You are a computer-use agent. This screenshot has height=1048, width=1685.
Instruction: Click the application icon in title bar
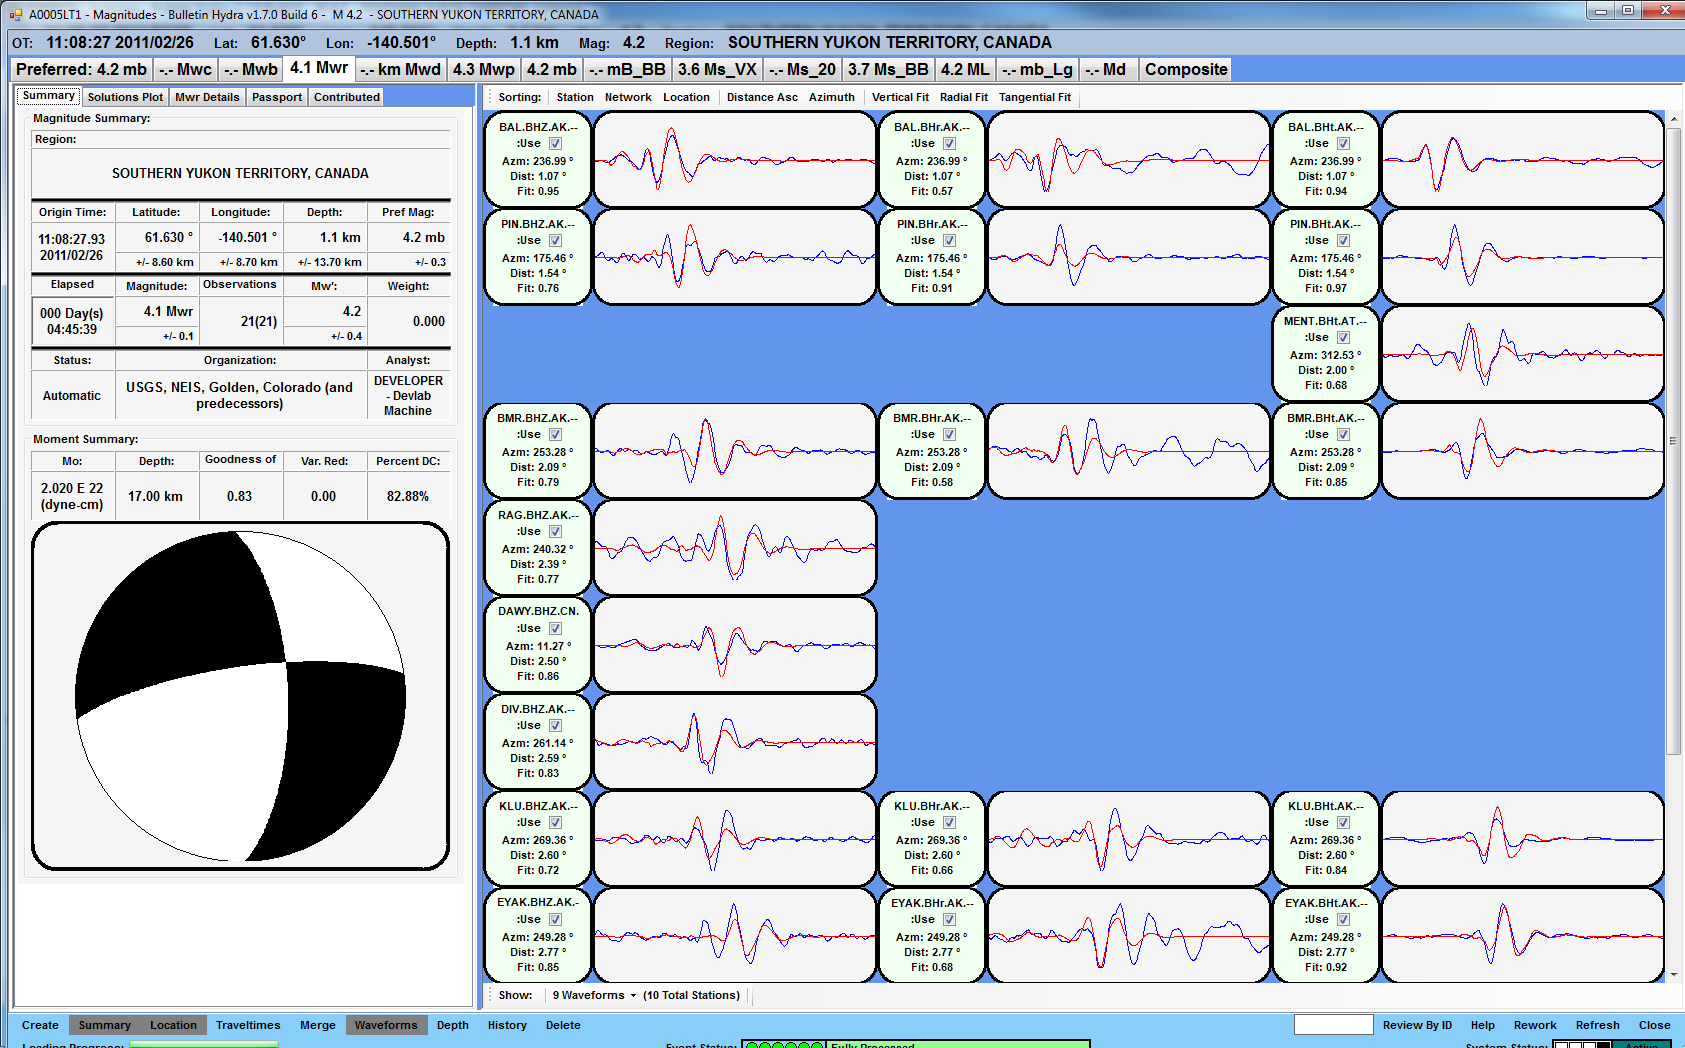(16, 14)
